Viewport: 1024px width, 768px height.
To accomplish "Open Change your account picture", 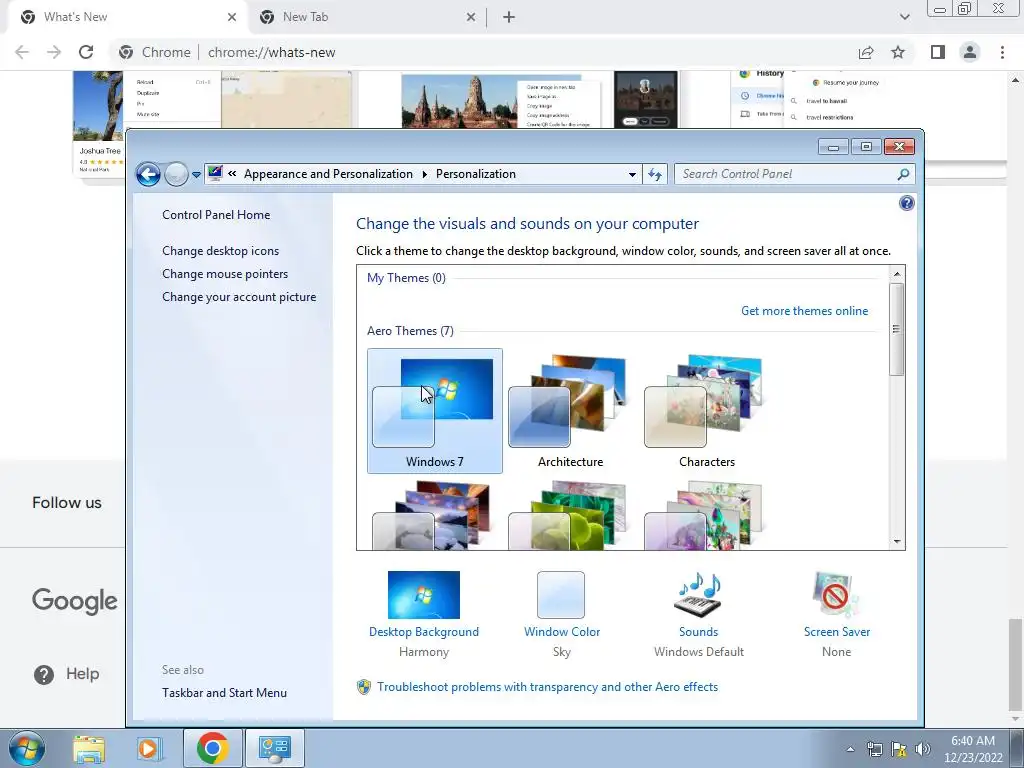I will (239, 296).
